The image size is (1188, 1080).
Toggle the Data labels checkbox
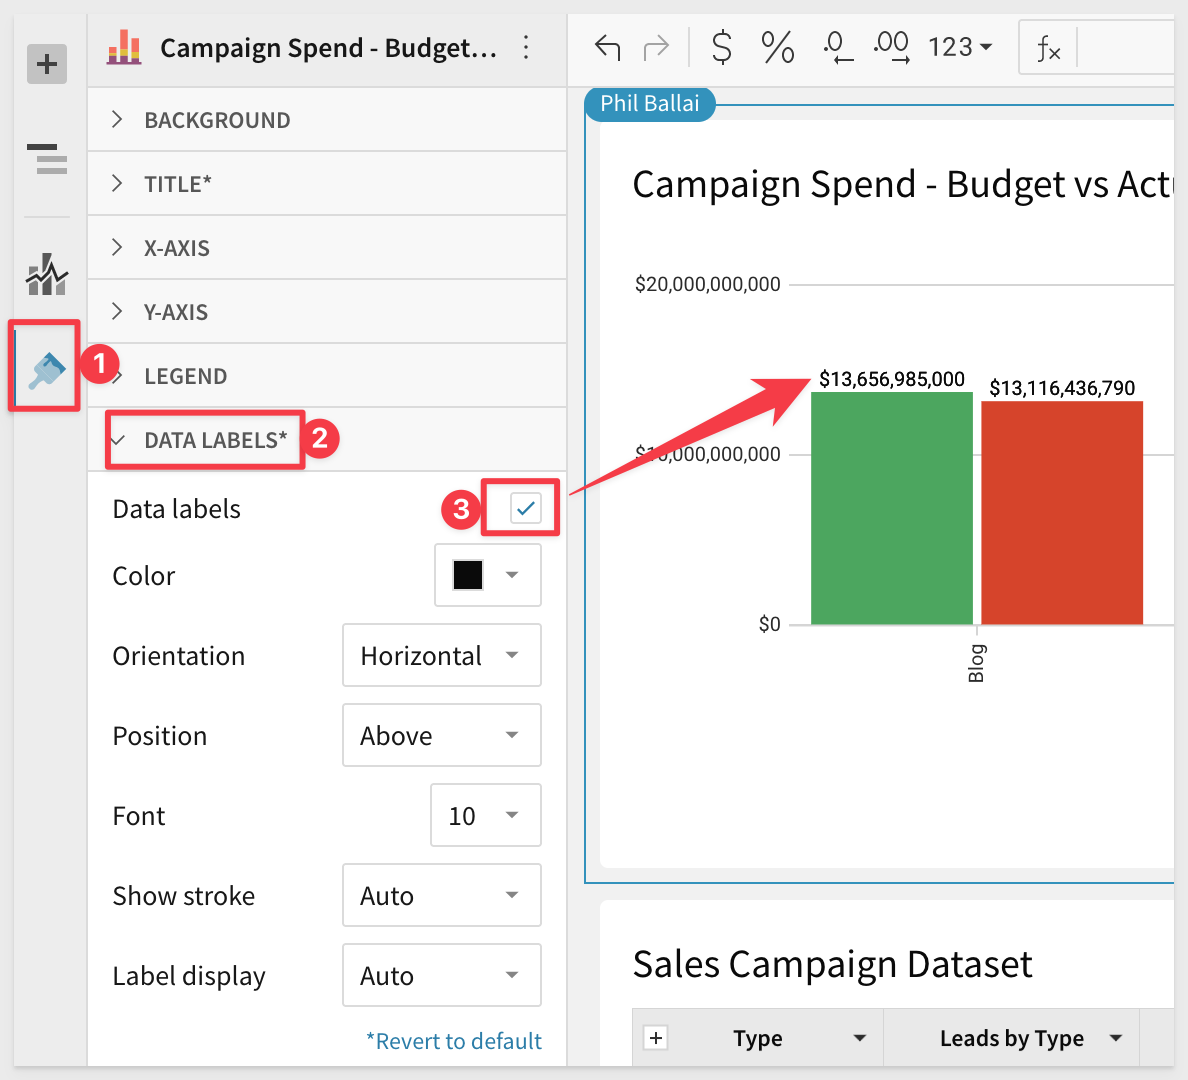click(x=525, y=508)
